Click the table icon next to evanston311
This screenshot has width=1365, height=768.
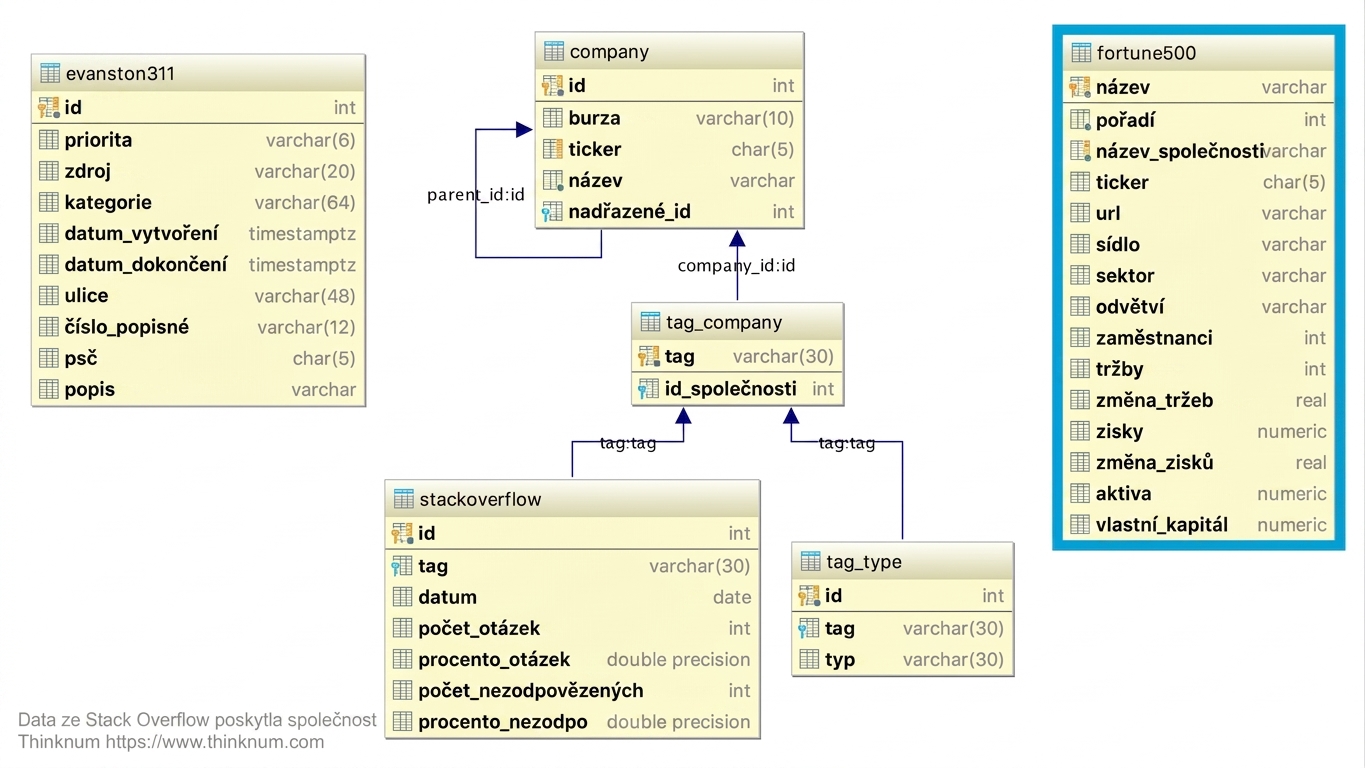point(50,74)
